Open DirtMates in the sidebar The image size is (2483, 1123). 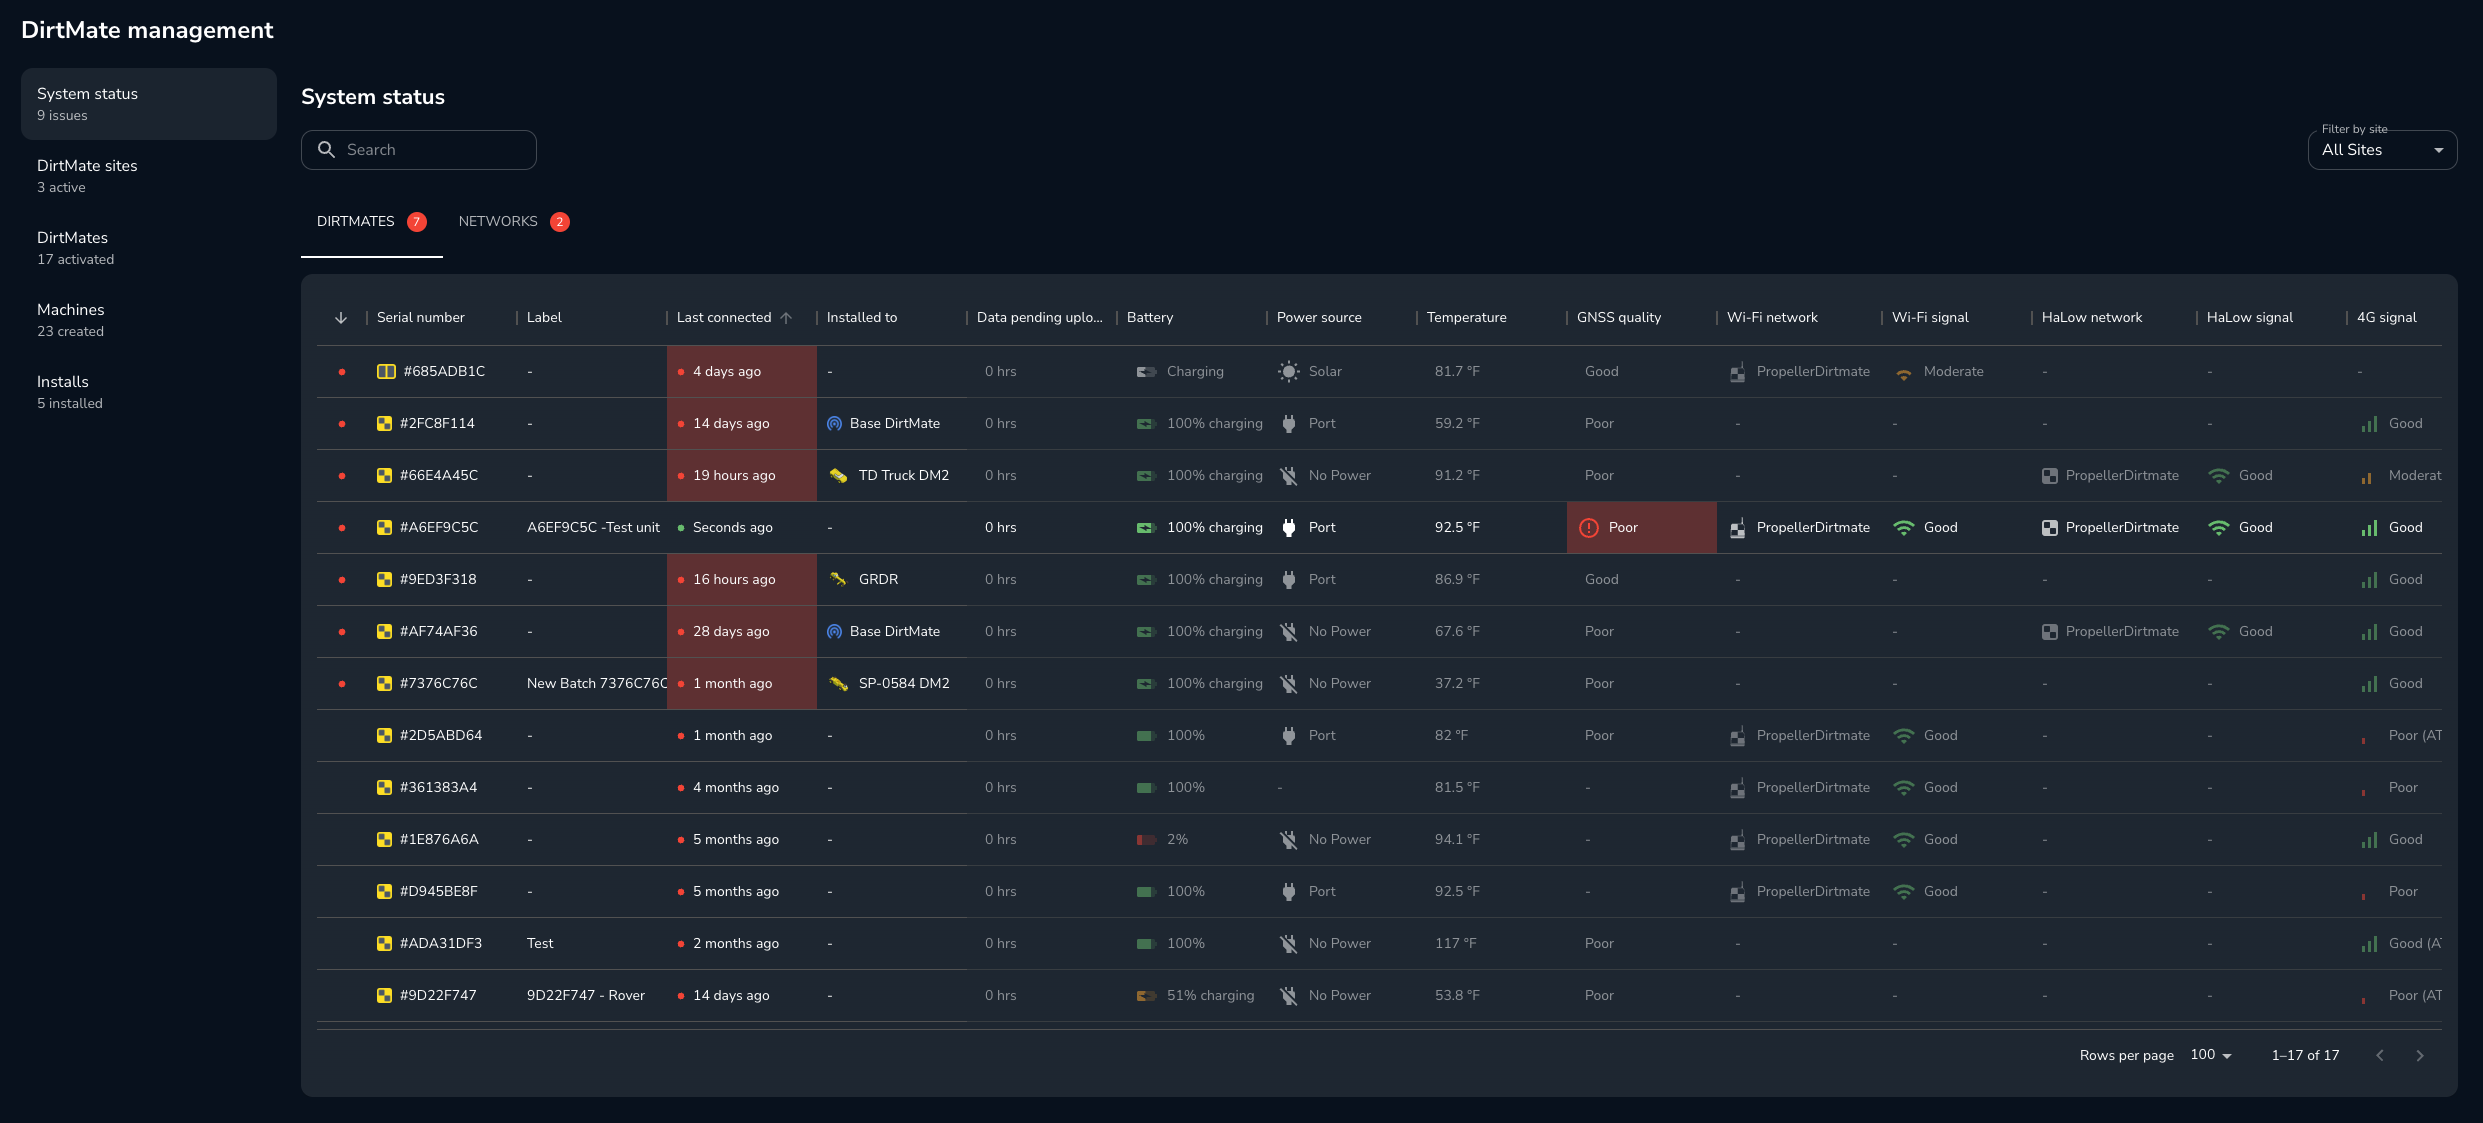click(x=148, y=248)
